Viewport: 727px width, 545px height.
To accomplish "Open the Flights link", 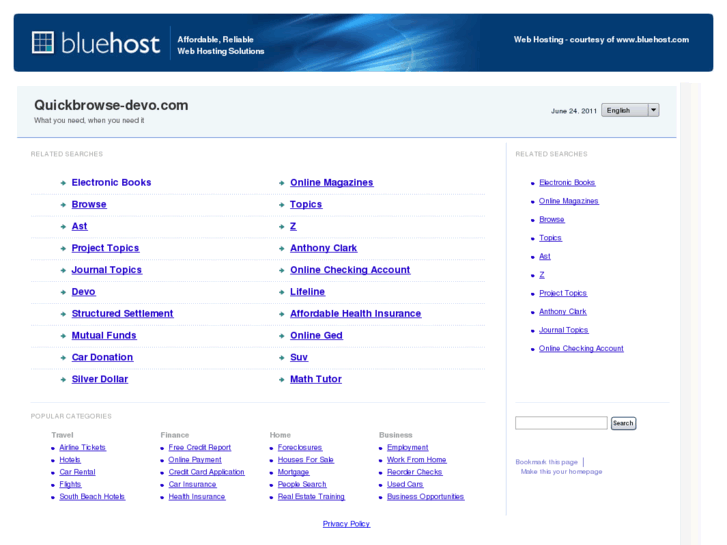I will (70, 484).
